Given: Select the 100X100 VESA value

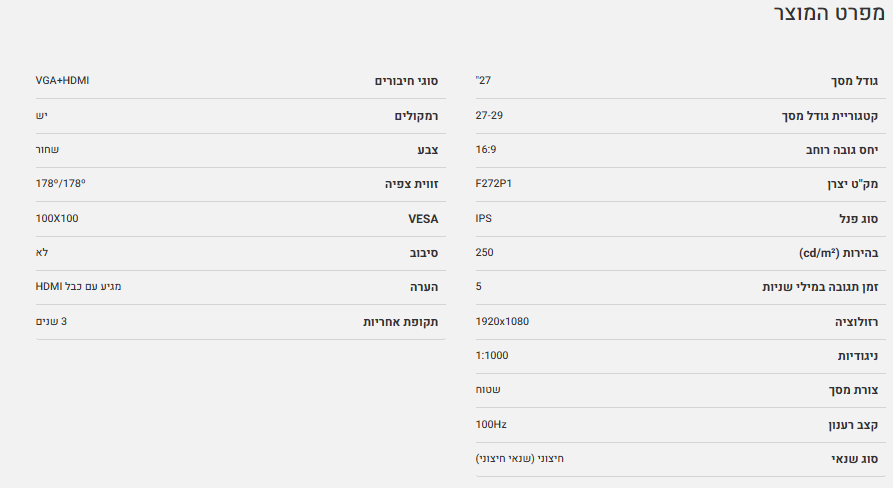Looking at the screenshot, I should (x=57, y=218).
